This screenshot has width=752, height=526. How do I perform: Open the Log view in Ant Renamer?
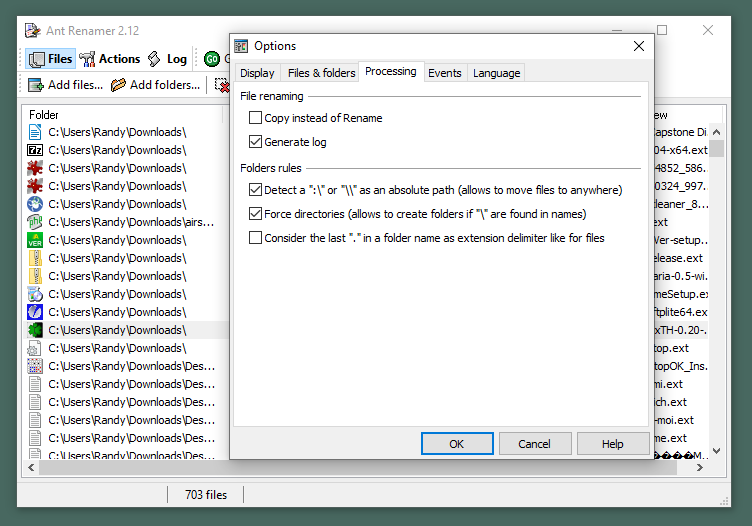167,58
